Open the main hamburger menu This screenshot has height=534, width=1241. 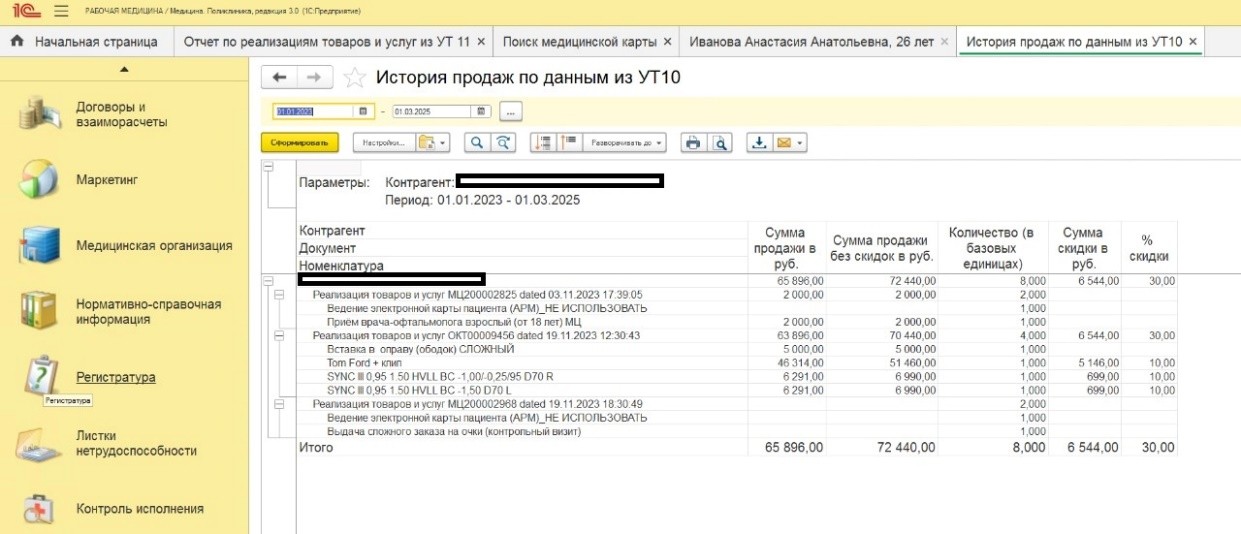(61, 11)
